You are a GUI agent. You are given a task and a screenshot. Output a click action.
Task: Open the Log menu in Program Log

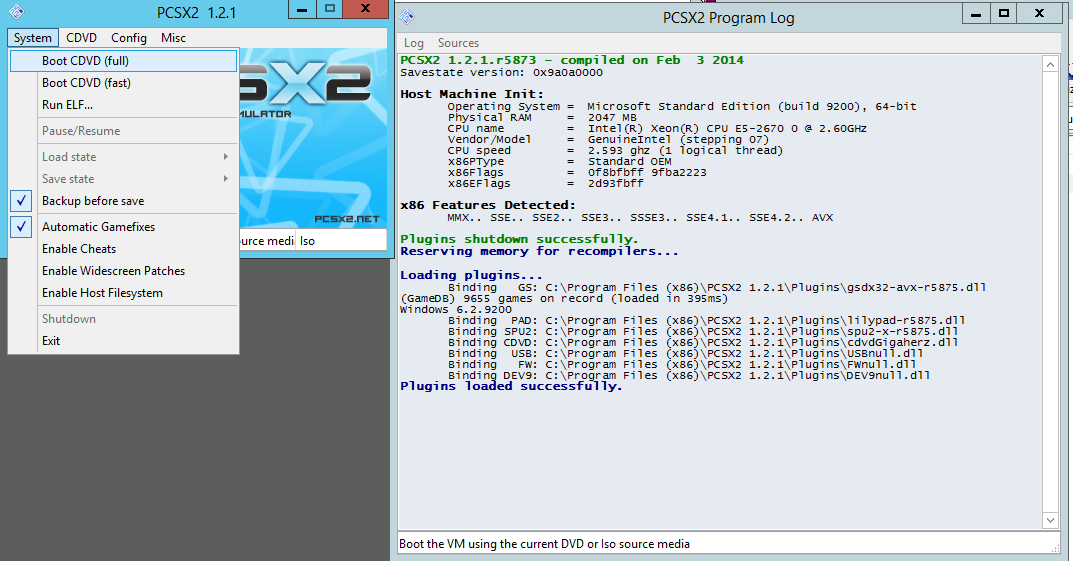tap(413, 43)
